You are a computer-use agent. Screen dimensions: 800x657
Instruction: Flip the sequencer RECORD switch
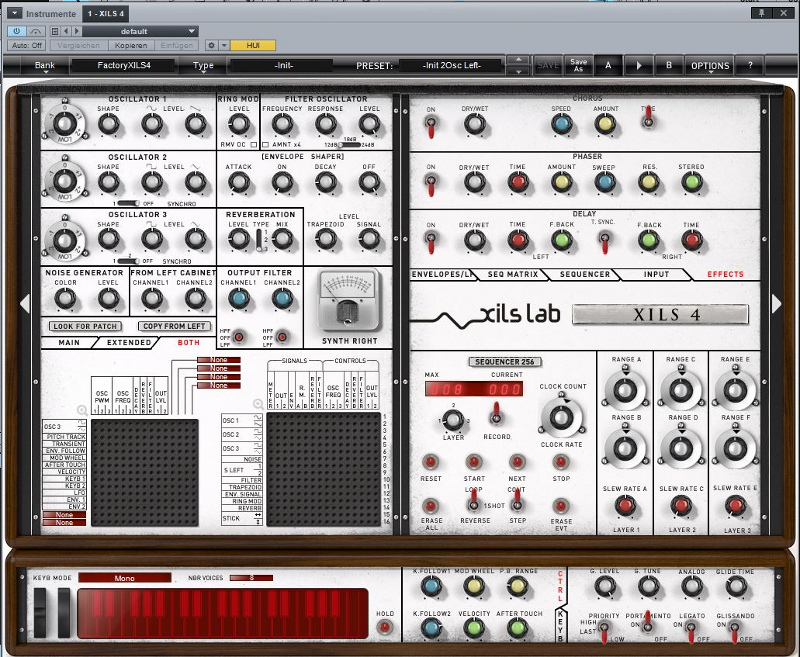tap(495, 414)
